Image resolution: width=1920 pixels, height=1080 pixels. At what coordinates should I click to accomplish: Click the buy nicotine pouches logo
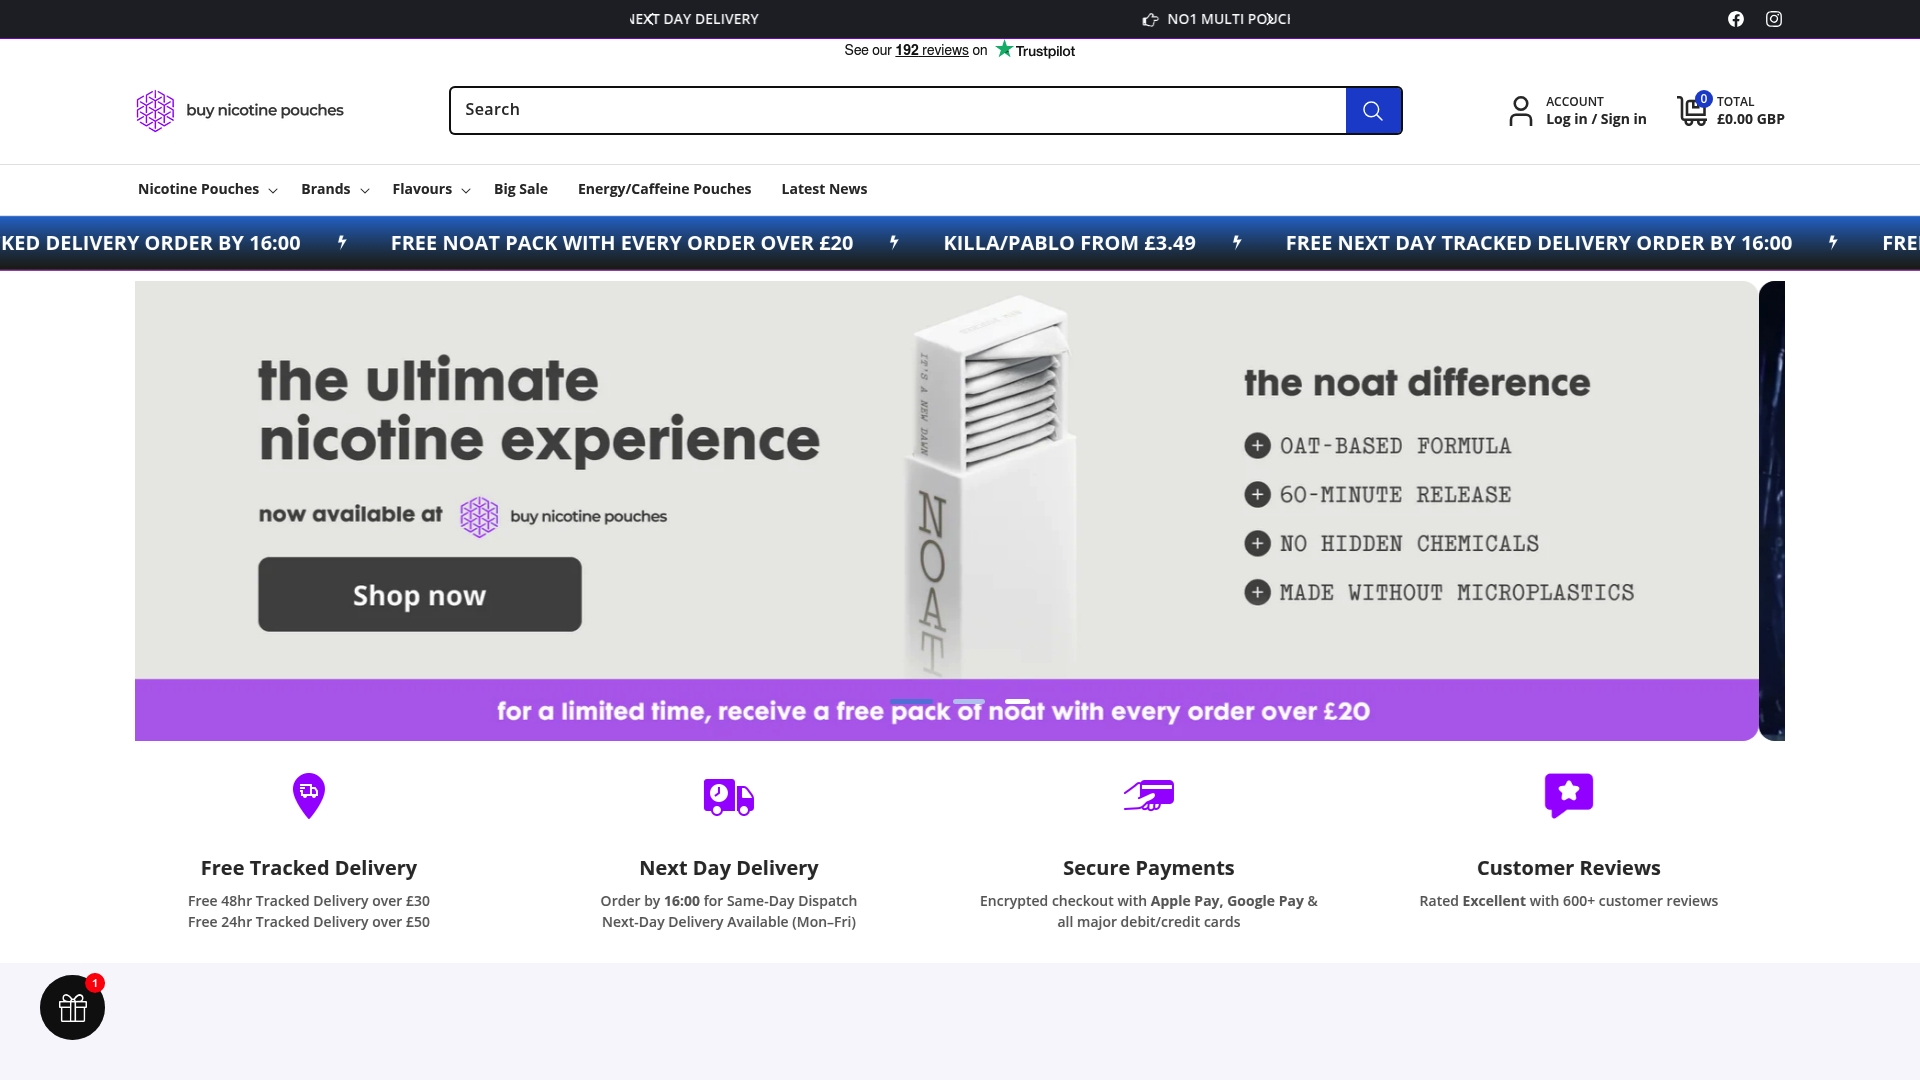(x=240, y=110)
